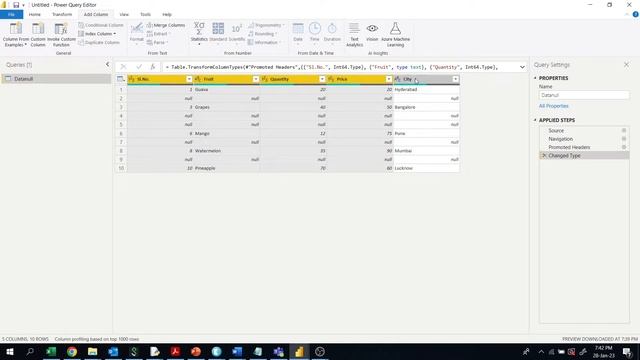Click the Statistics icon

tap(199, 29)
